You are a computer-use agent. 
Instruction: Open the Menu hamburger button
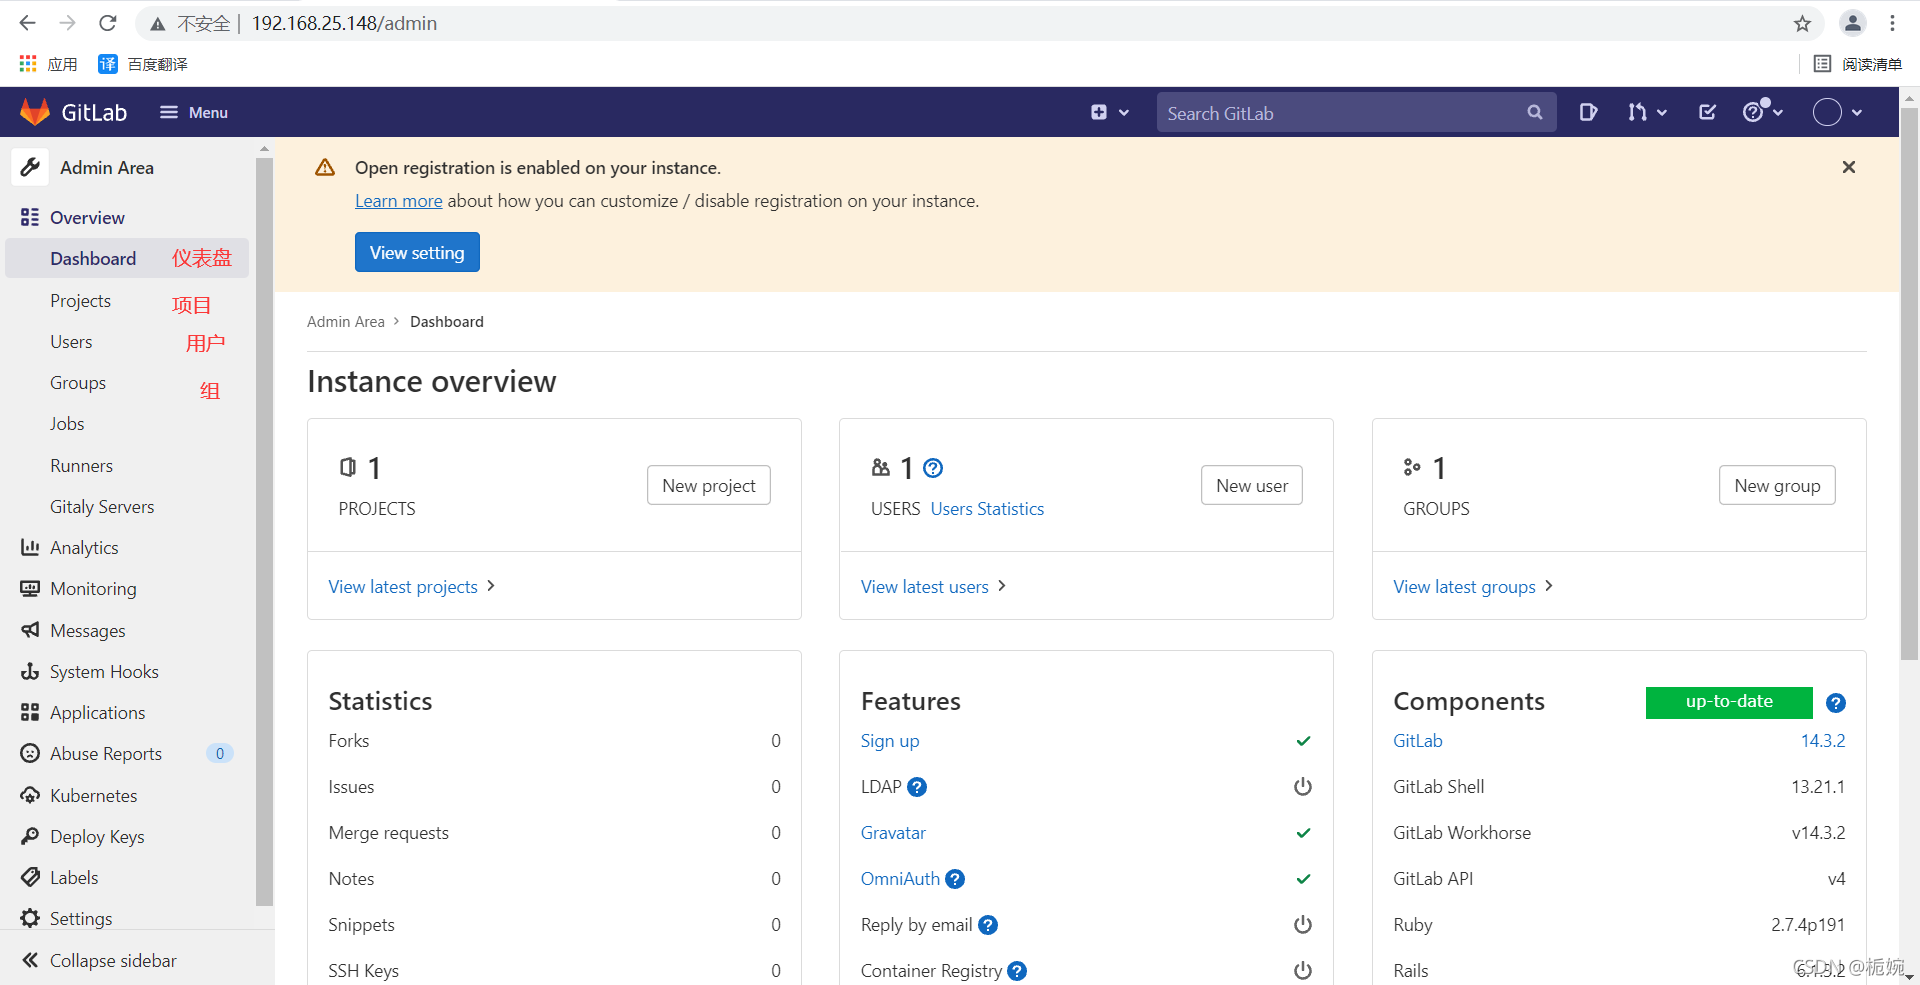click(194, 112)
